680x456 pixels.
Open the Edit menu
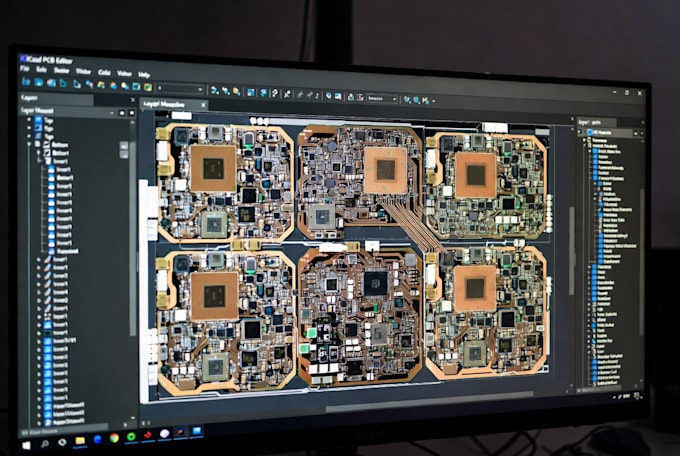[x=41, y=69]
